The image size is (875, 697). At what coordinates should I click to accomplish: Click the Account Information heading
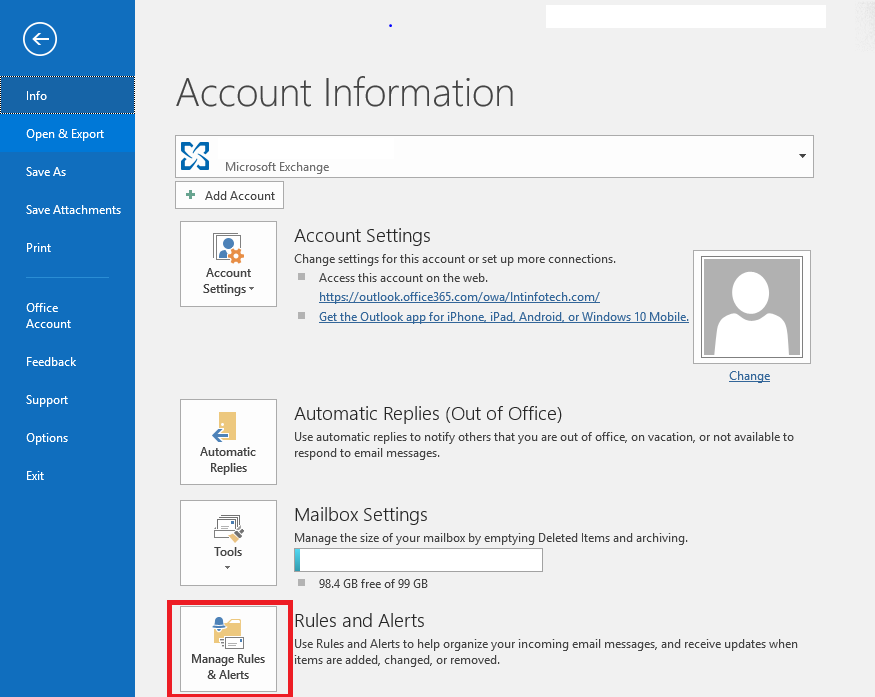tap(345, 93)
